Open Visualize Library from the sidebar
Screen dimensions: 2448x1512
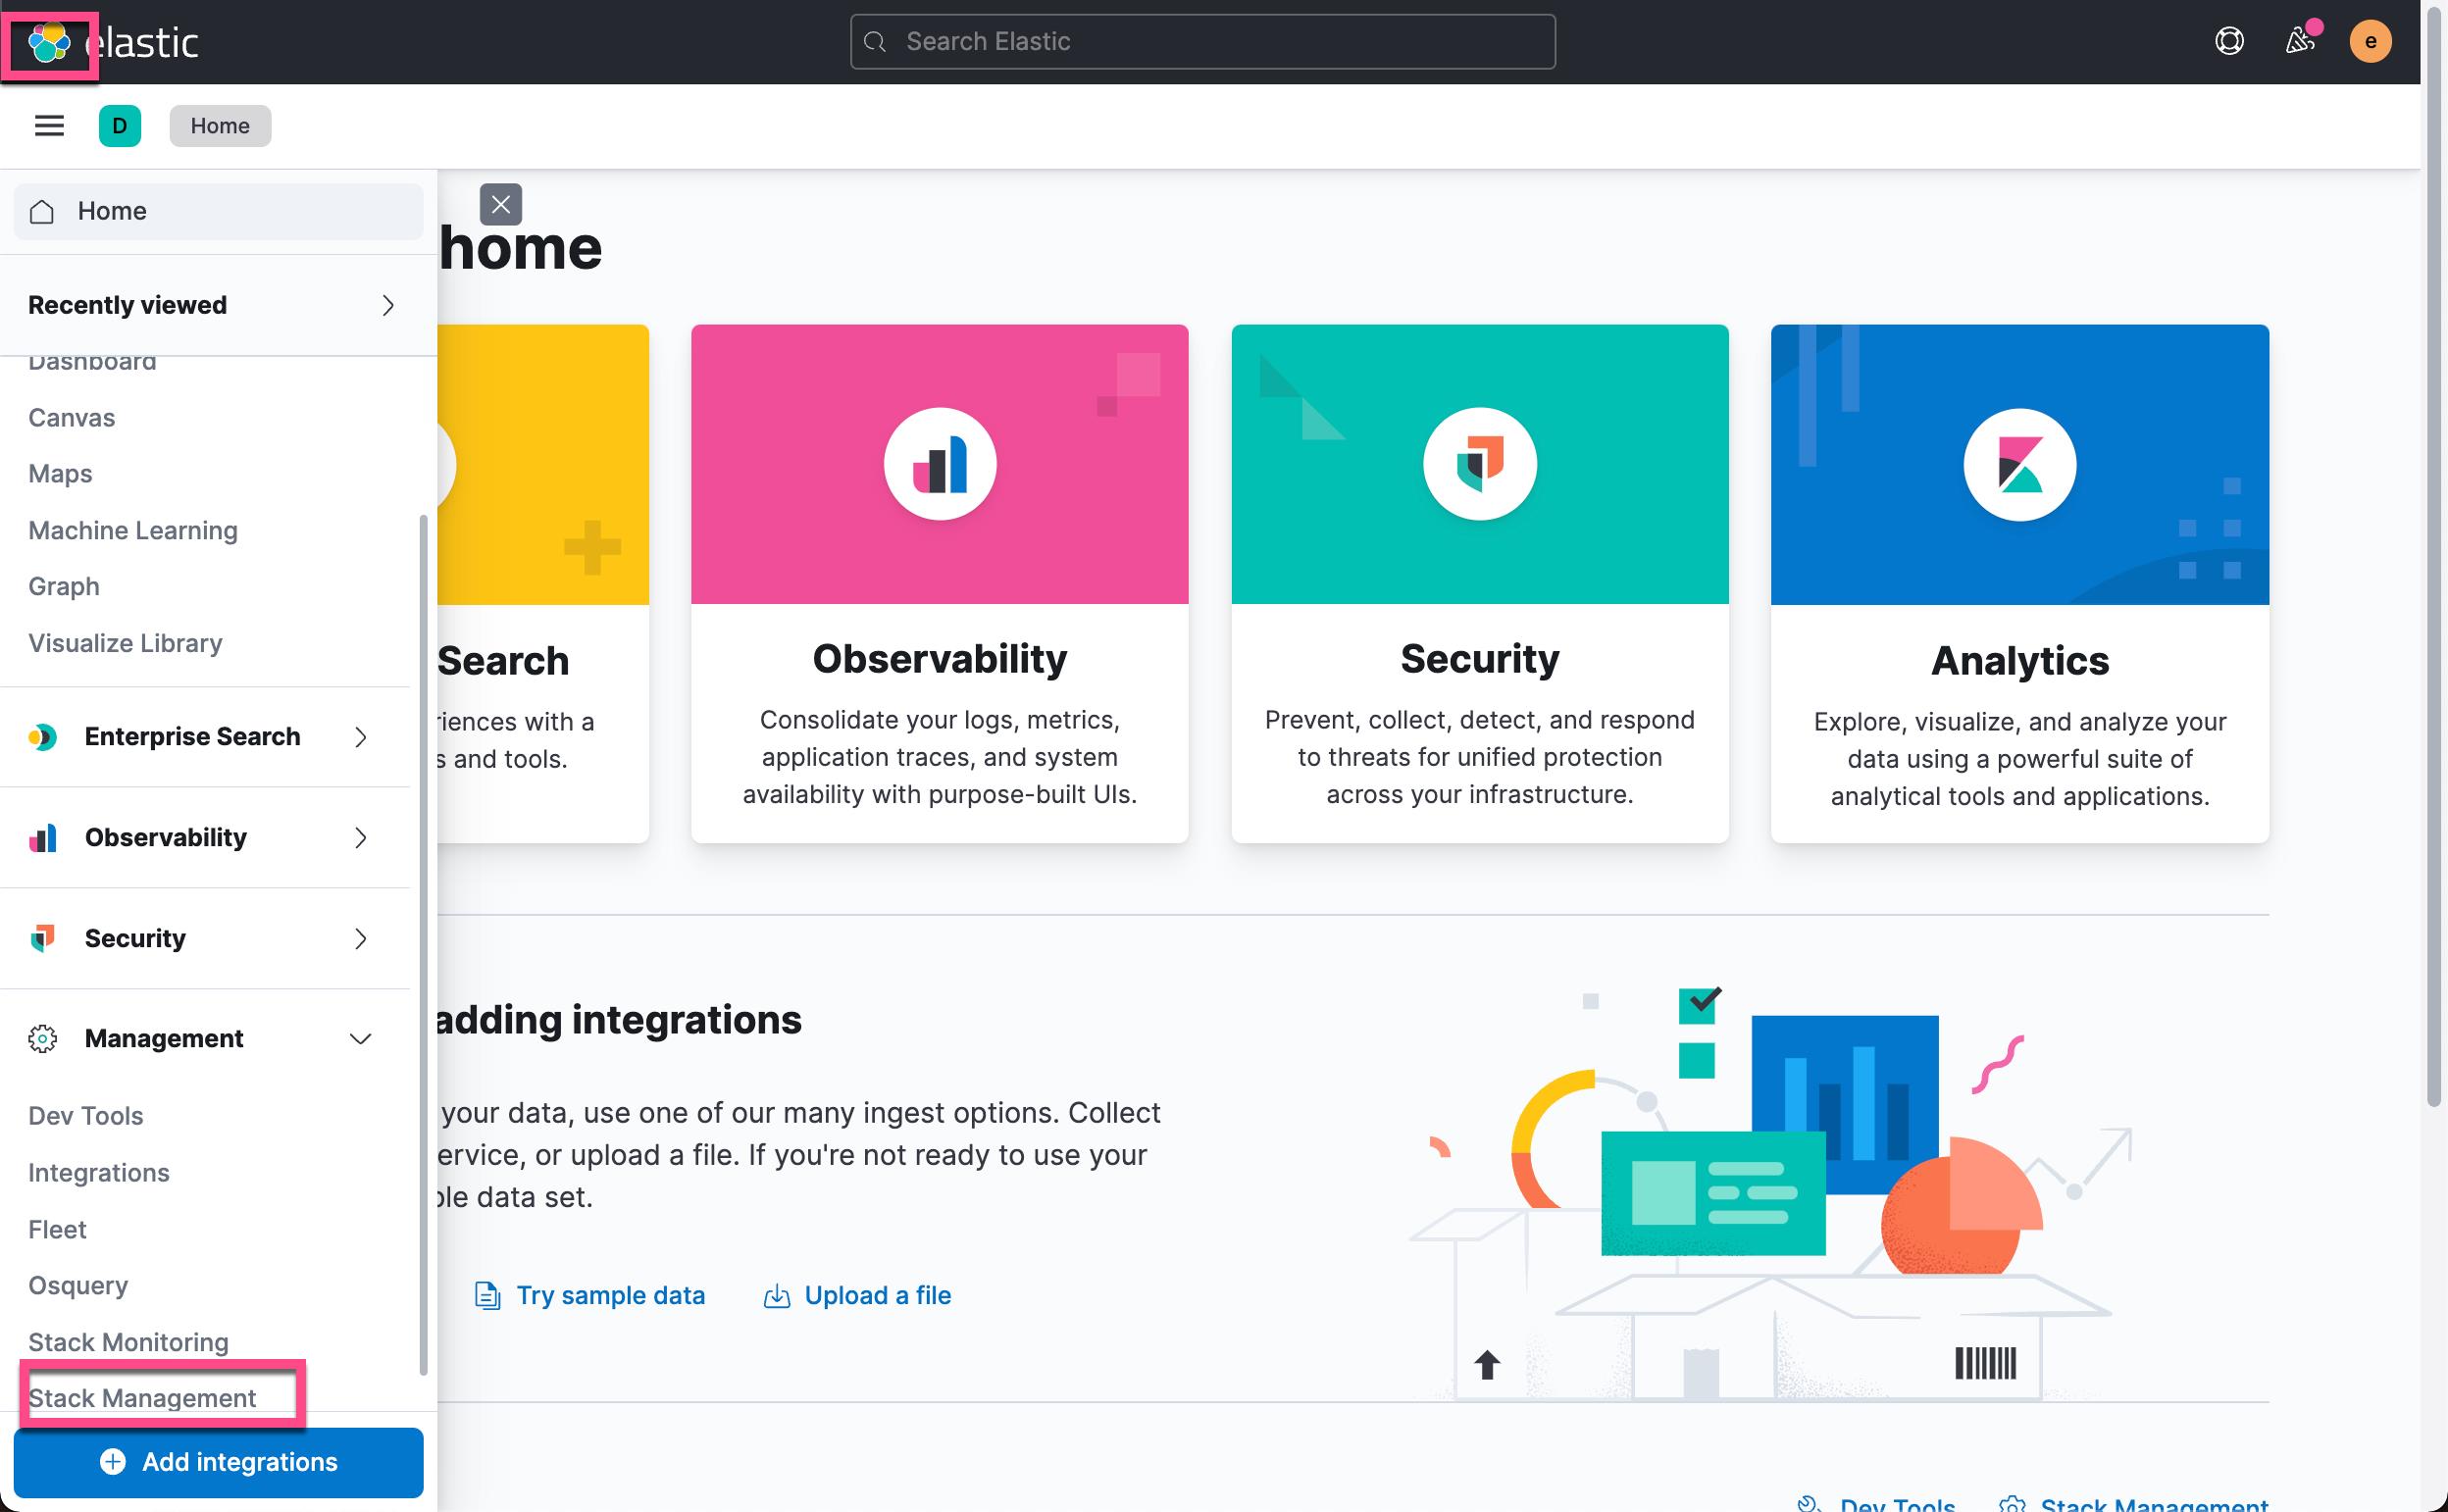coord(125,643)
